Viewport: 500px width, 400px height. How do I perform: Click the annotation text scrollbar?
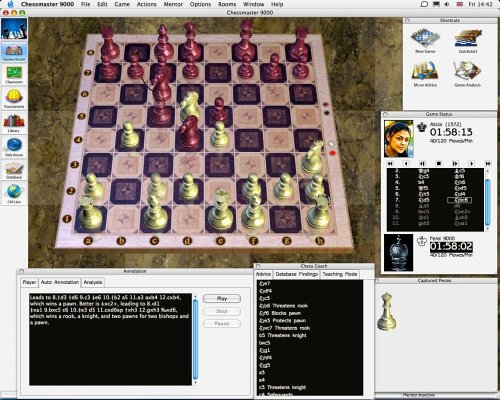[x=195, y=339]
